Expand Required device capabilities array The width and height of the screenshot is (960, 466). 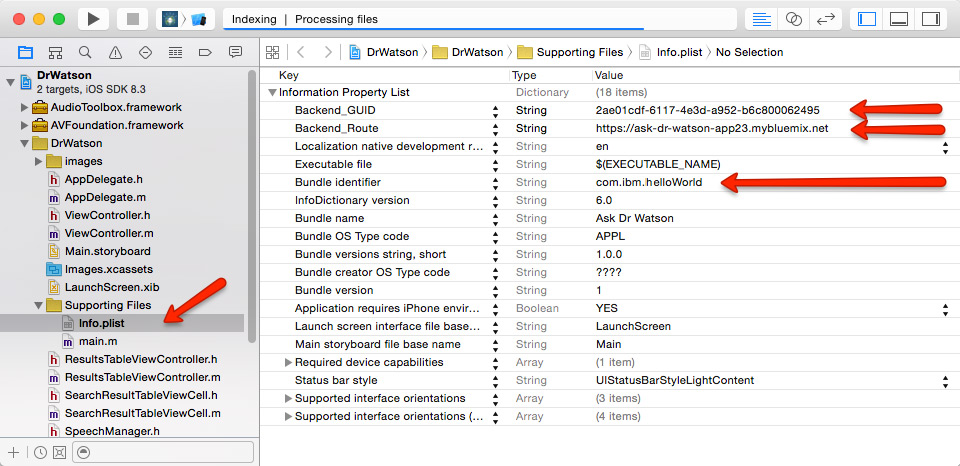pos(288,362)
